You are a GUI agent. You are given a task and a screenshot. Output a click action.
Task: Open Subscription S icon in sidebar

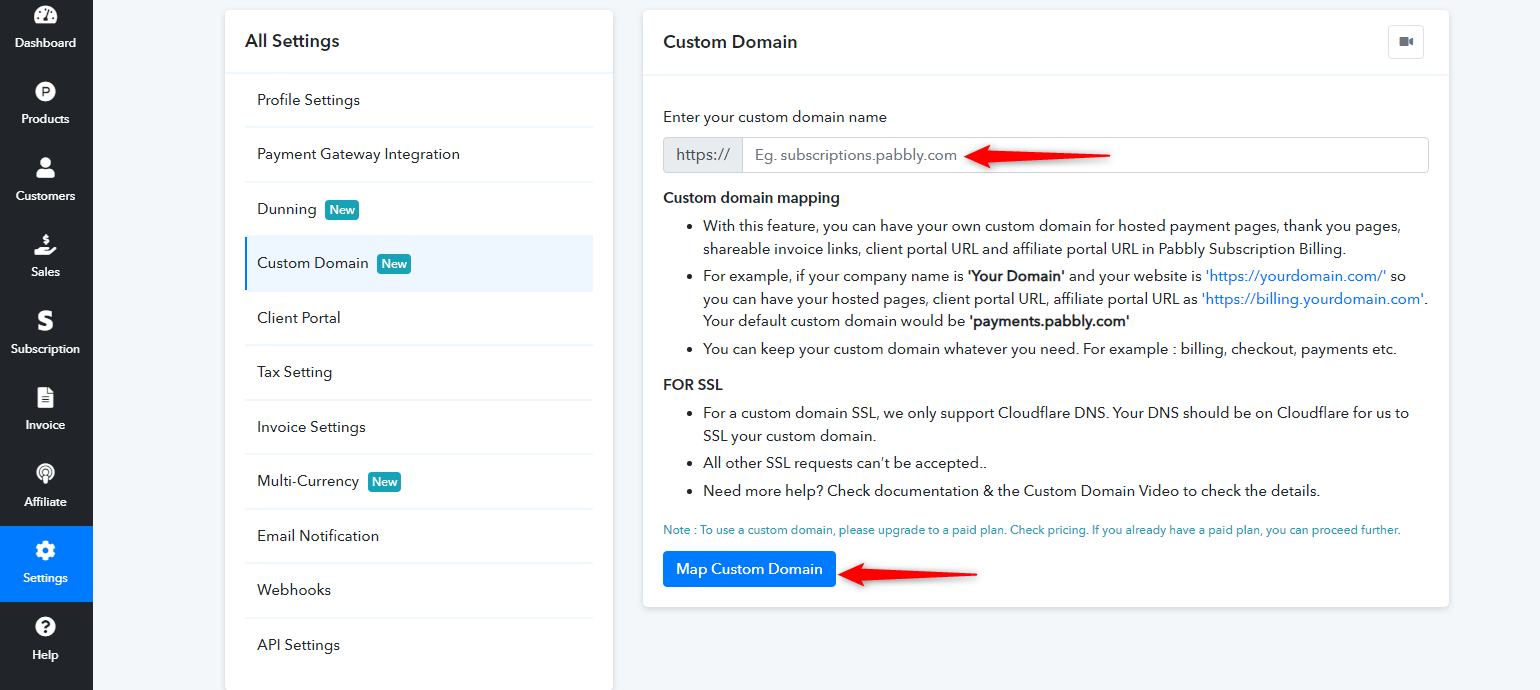coord(46,321)
